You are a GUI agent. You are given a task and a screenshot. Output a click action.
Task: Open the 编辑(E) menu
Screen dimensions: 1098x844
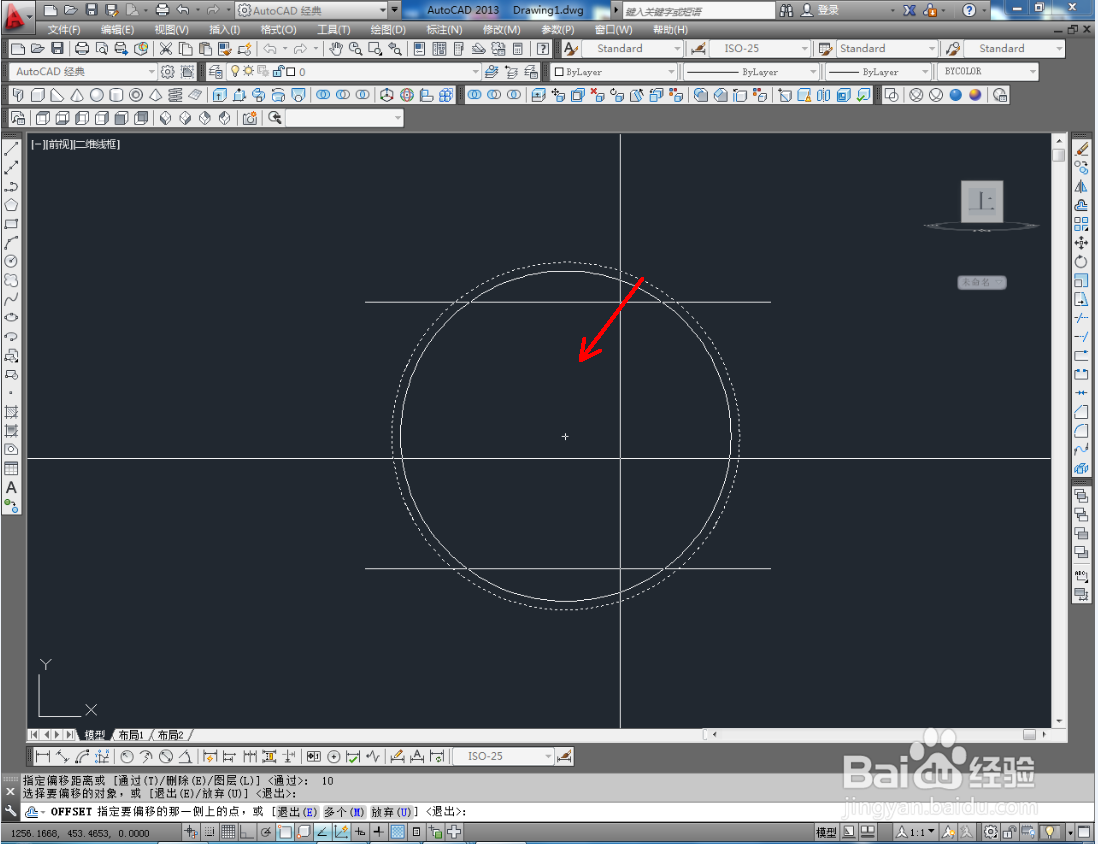point(117,29)
